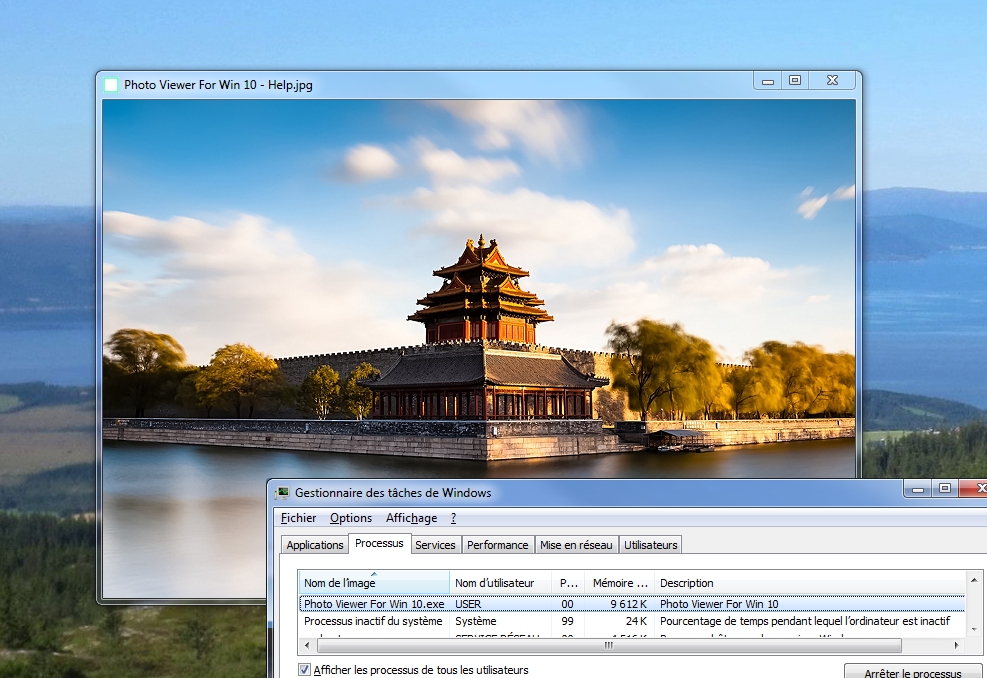This screenshot has width=987, height=678.
Task: Click the Système user name cell
Action: pyautogui.click(x=475, y=621)
